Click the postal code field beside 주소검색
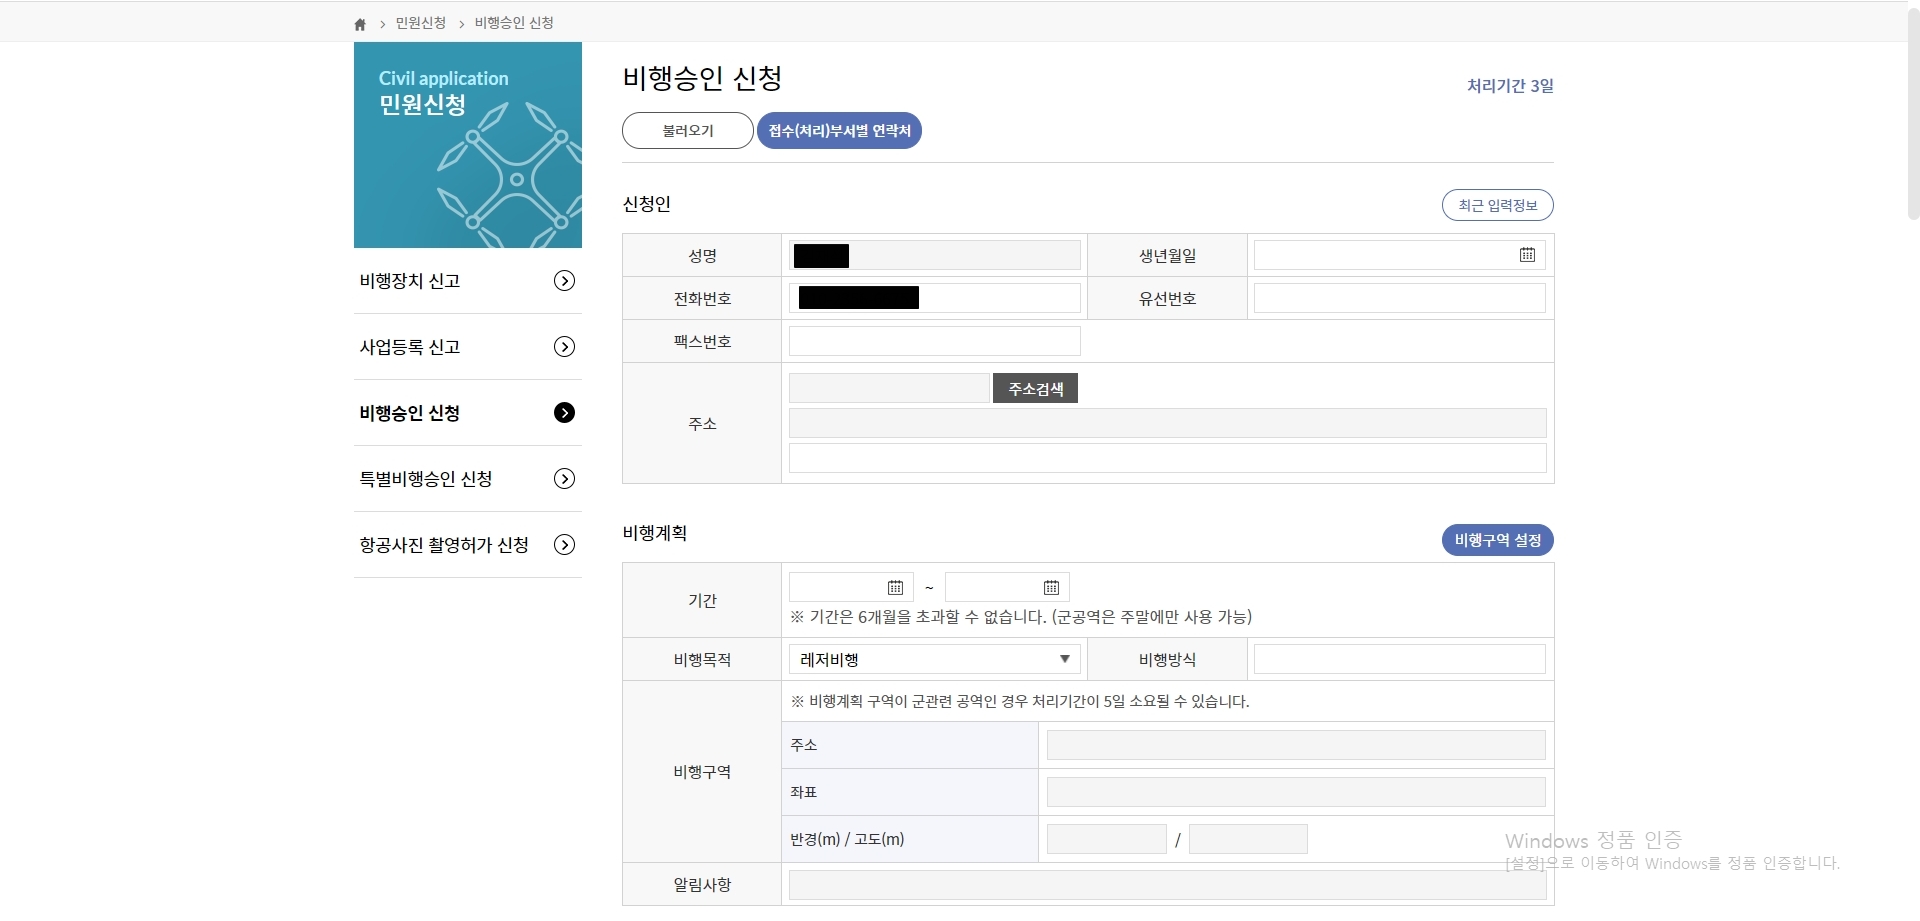Screen dimensions: 1920x921 (889, 388)
